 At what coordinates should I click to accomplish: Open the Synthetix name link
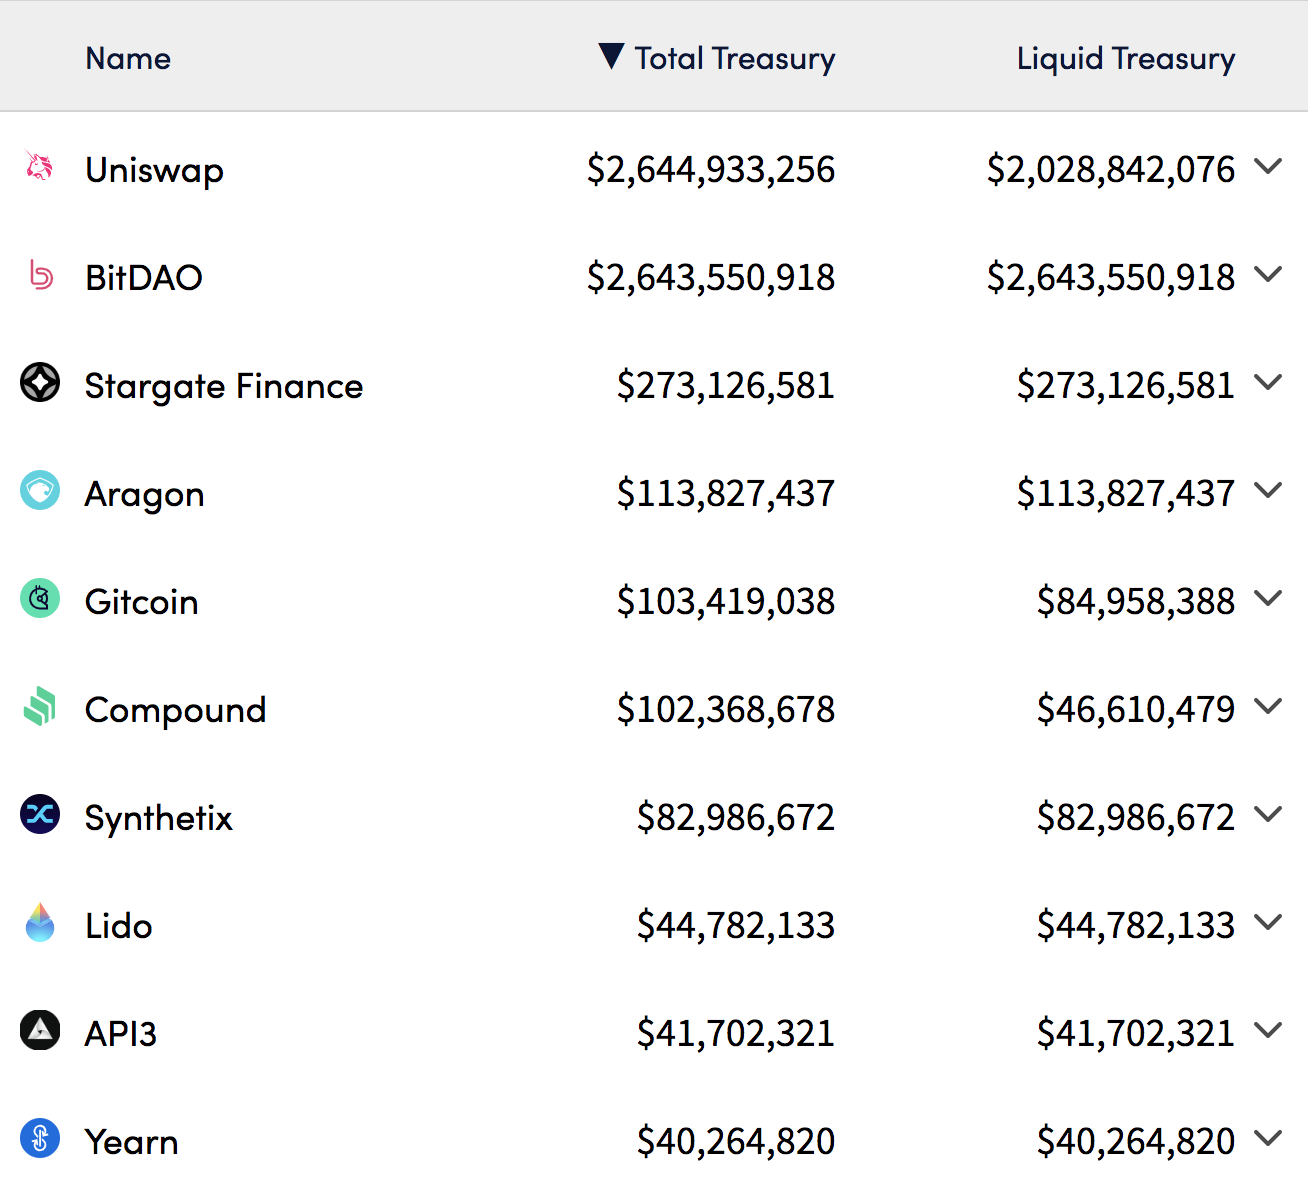[x=159, y=818]
